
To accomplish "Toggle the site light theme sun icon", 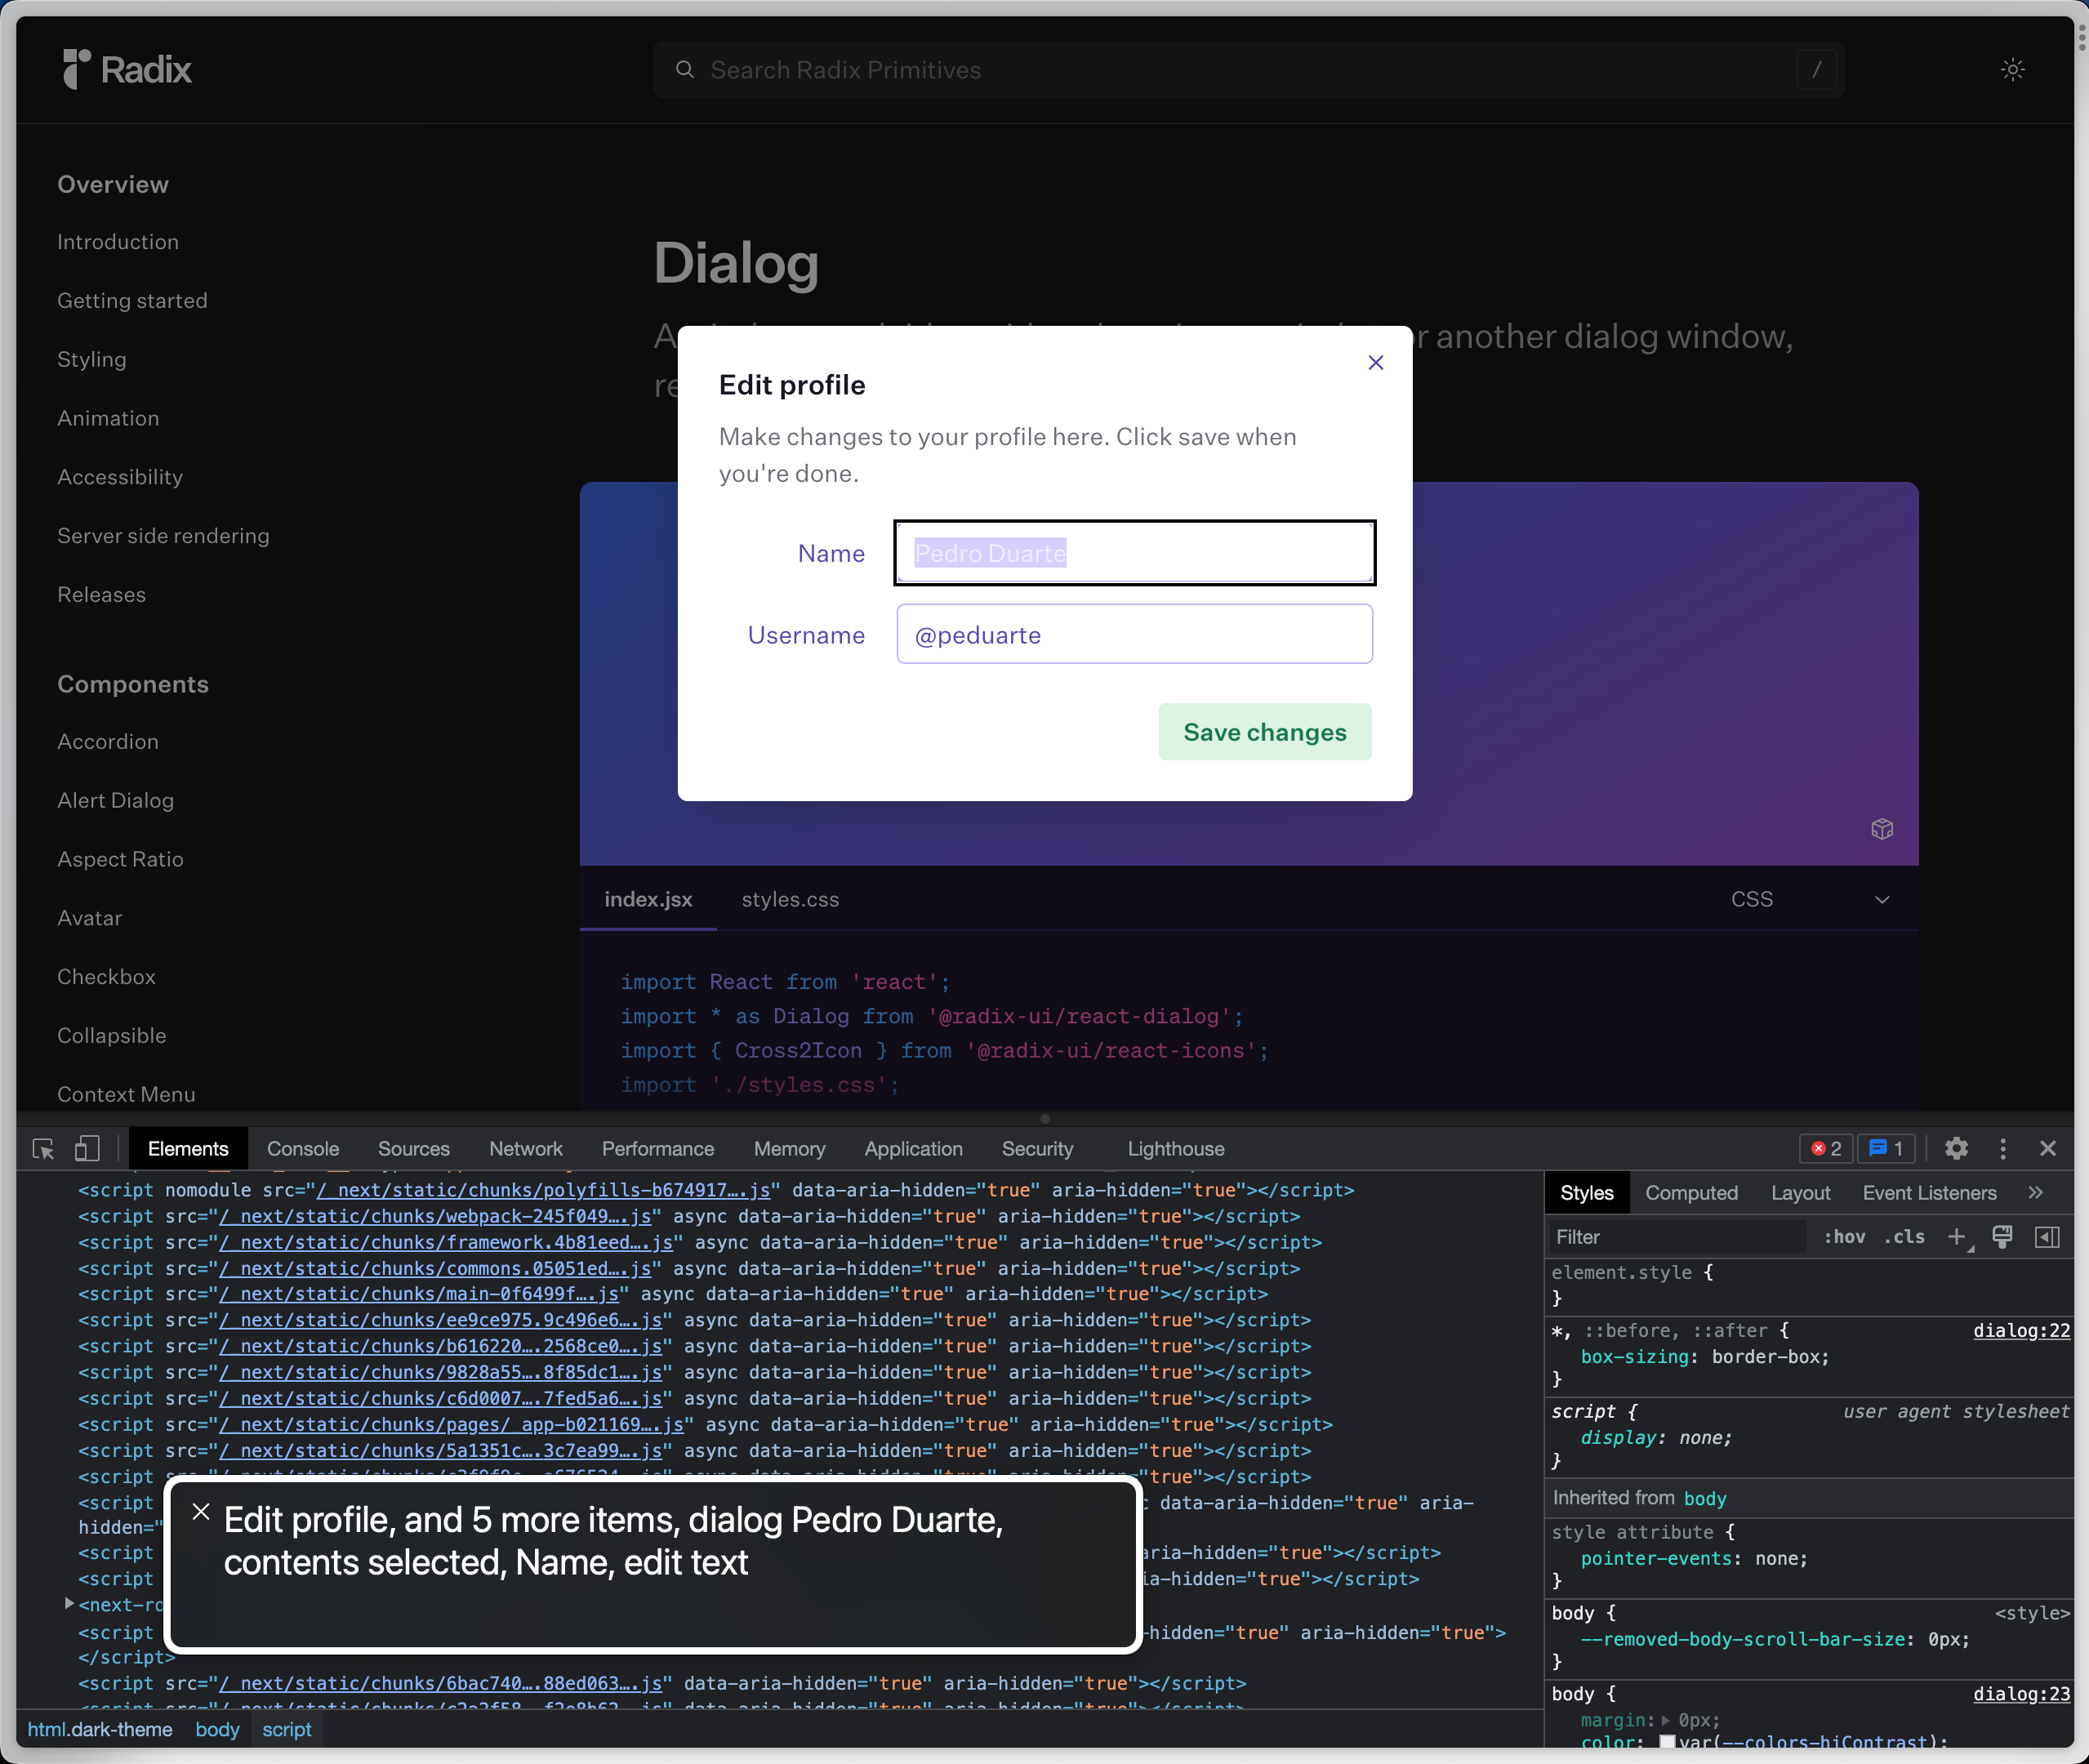I will coord(2012,69).
